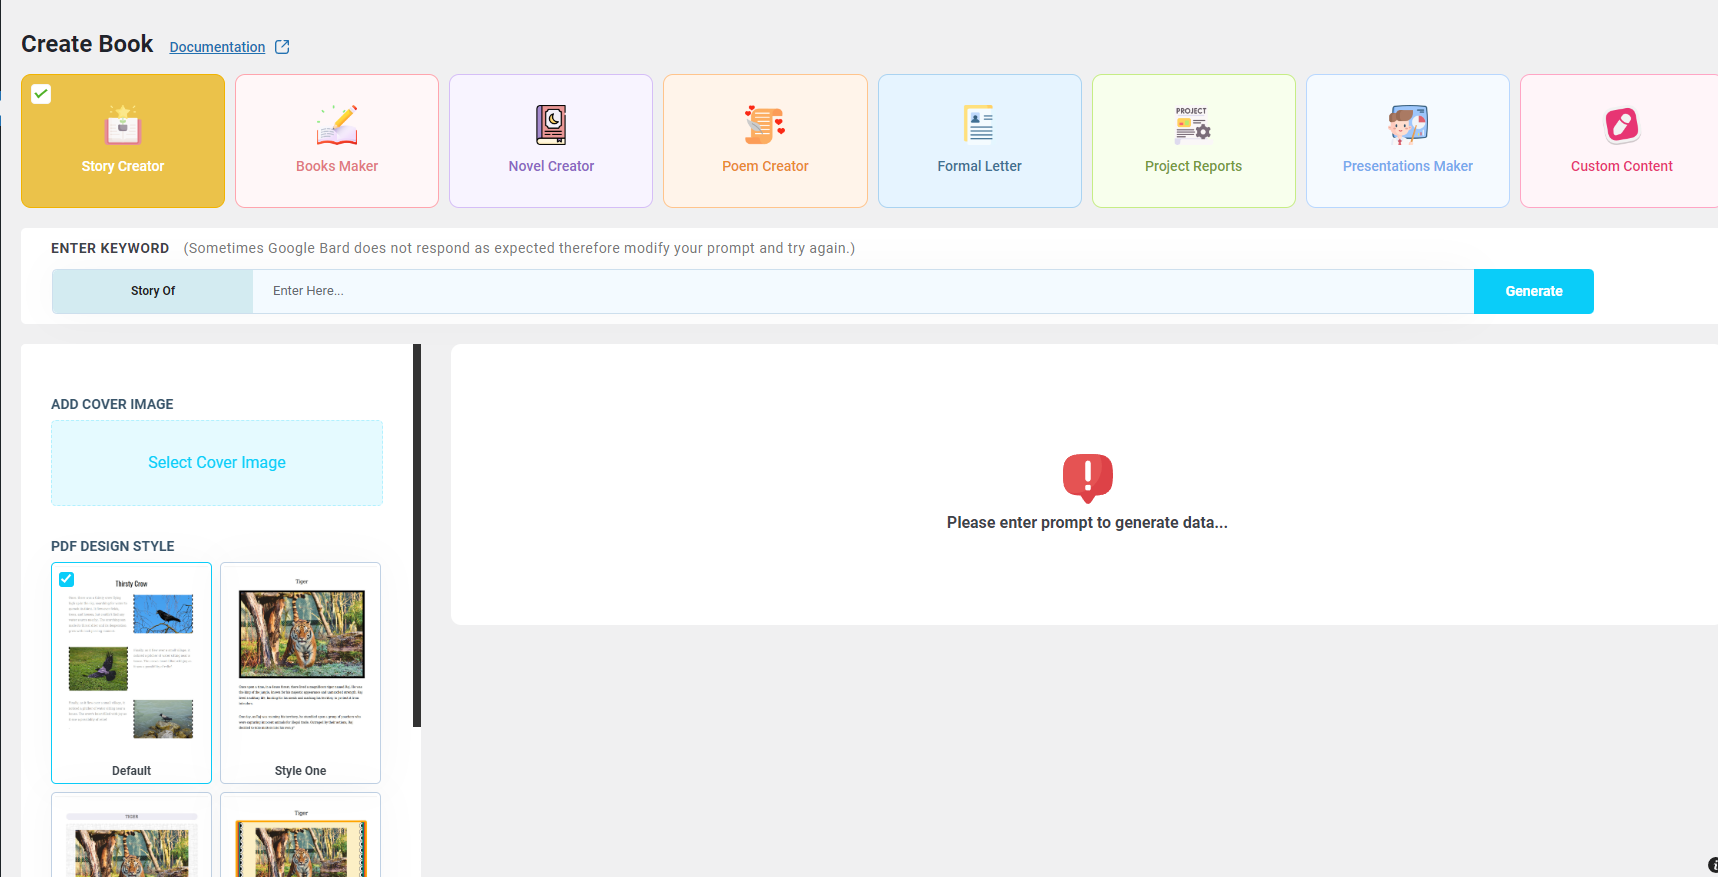Toggle the Default design style checkbox
Viewport: 1718px width, 878px height.
coord(67,579)
